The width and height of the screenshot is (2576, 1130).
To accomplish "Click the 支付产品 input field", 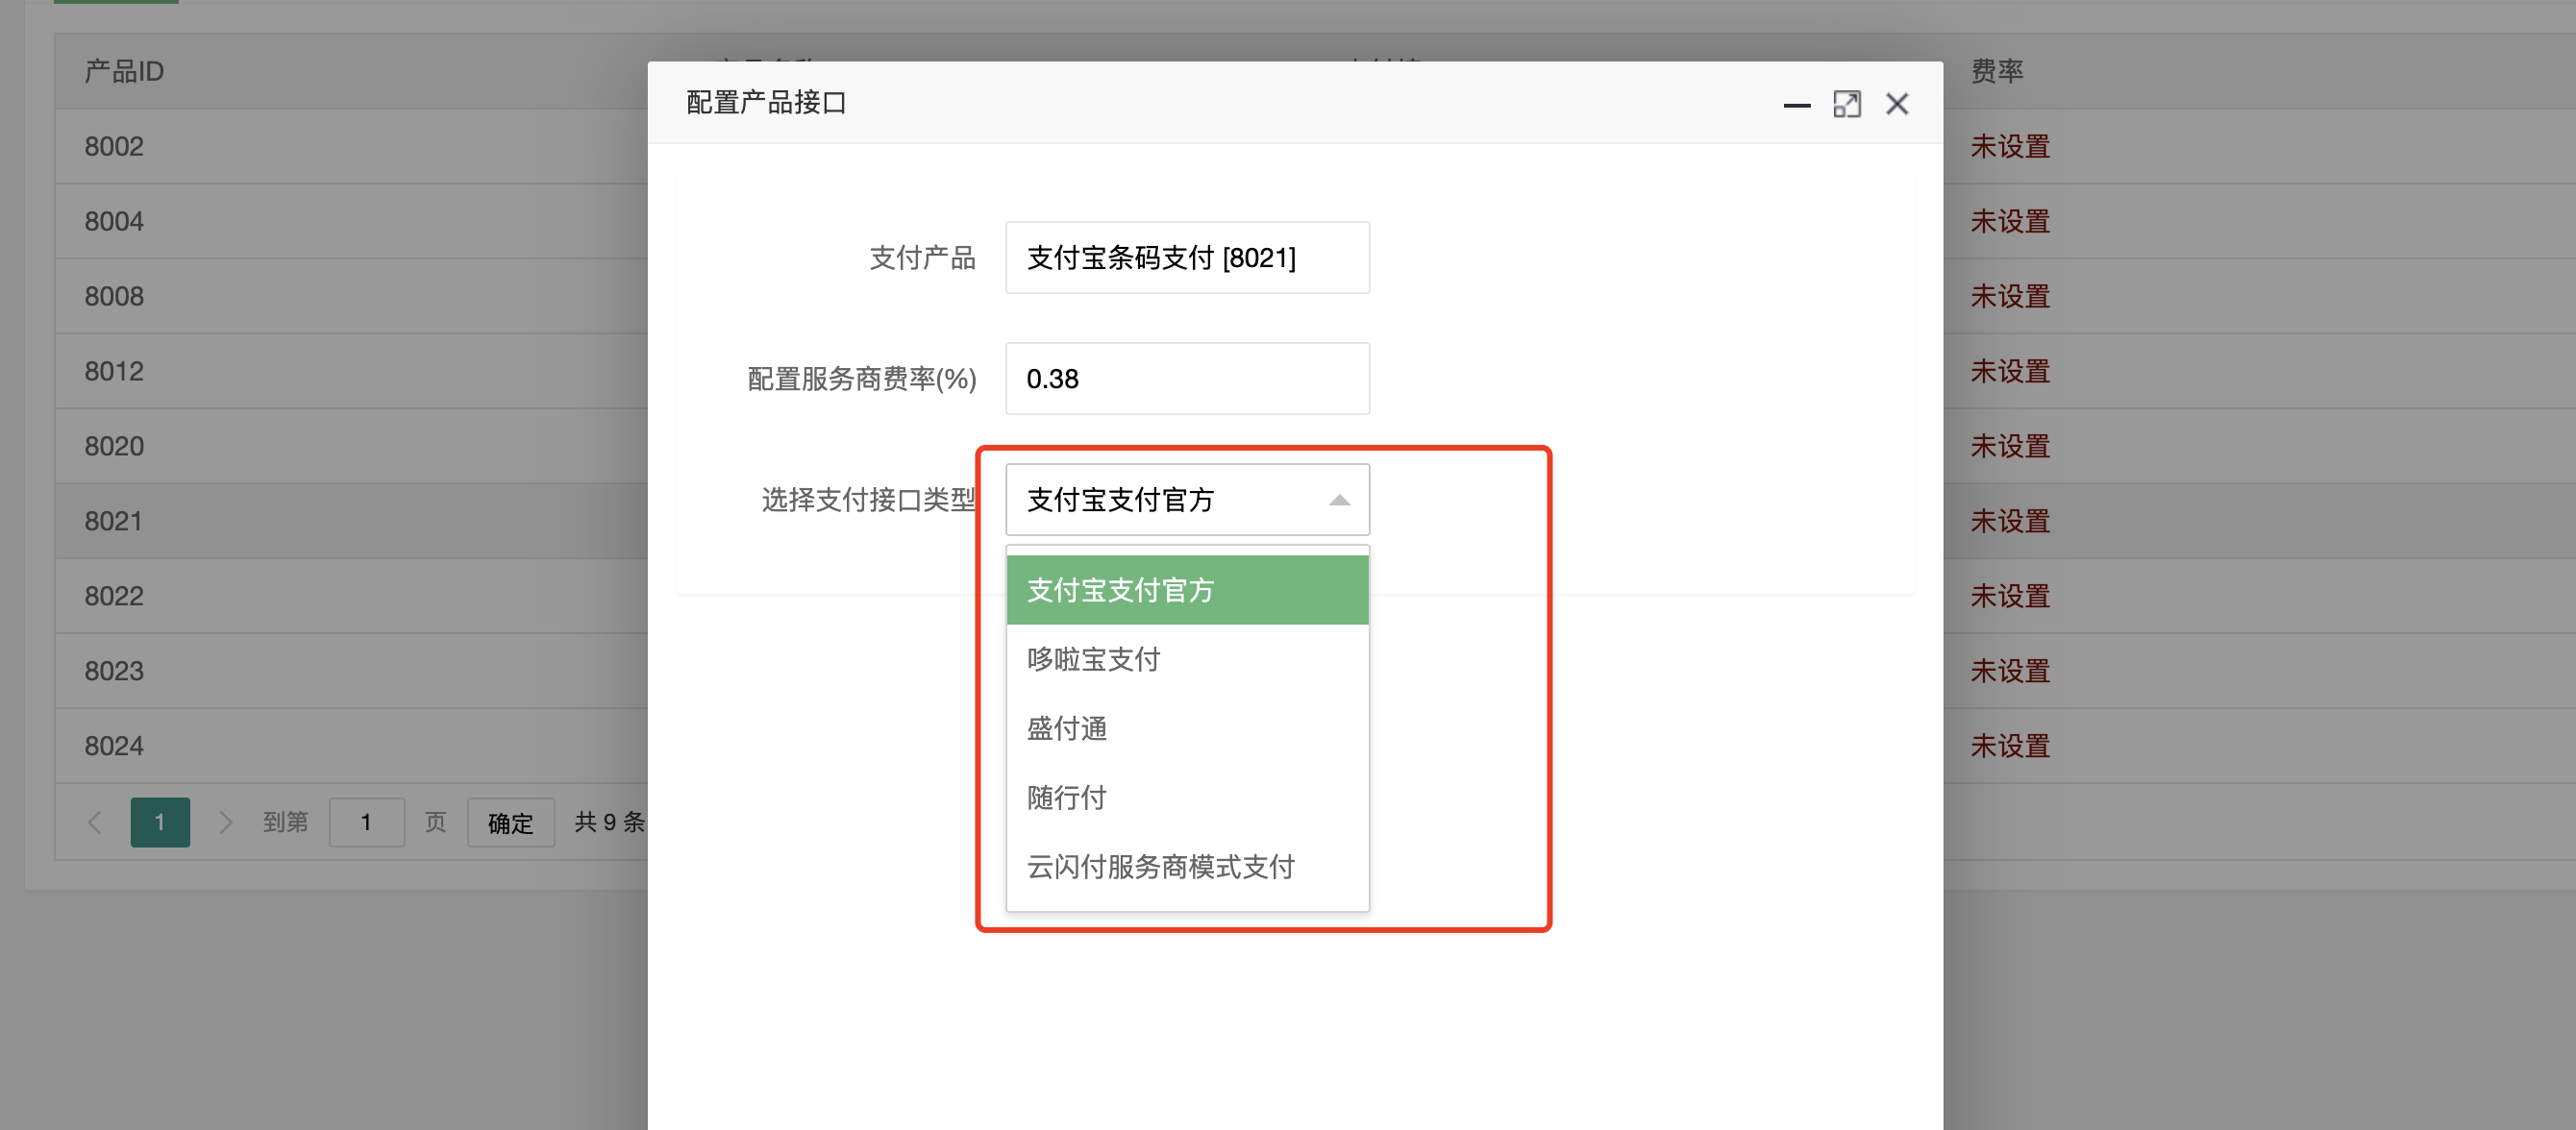I will 1187,257.
